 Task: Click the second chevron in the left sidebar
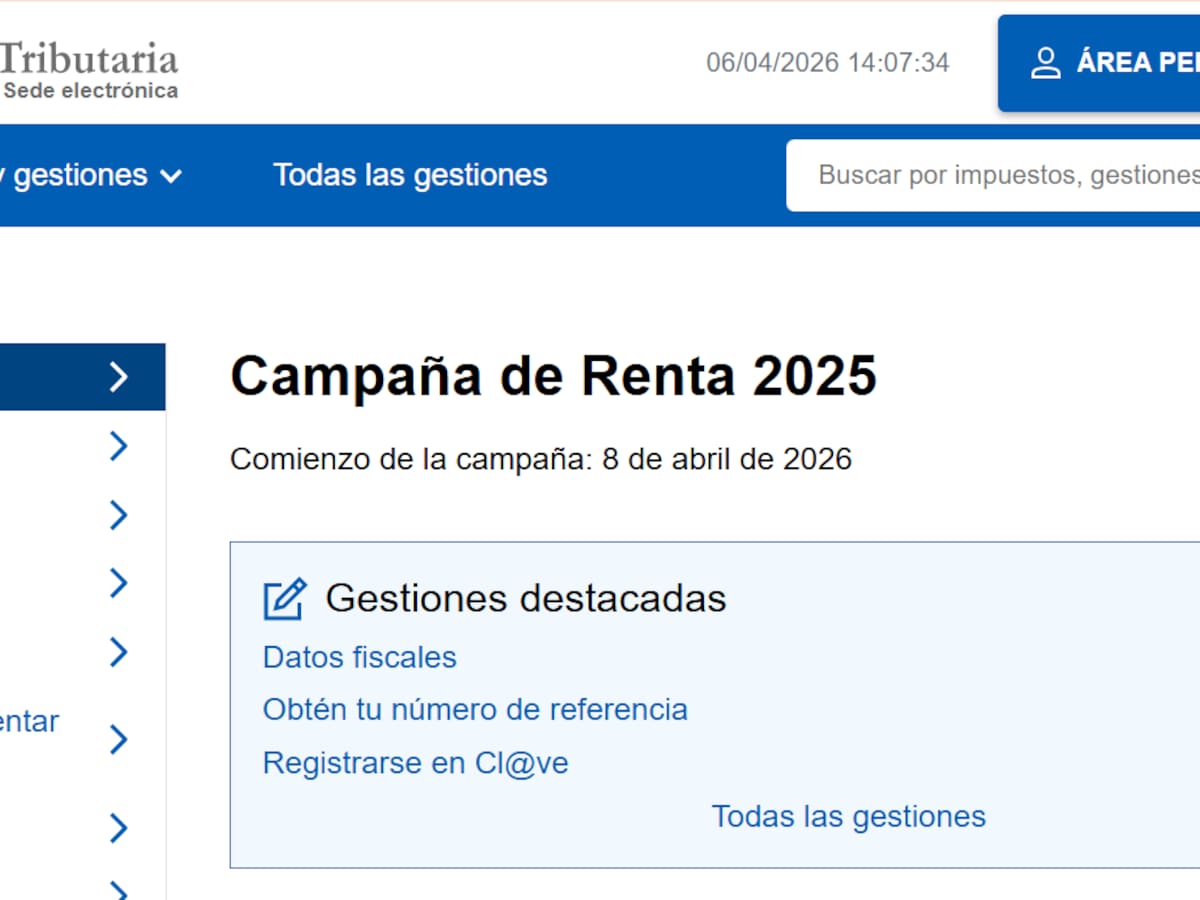coord(118,445)
